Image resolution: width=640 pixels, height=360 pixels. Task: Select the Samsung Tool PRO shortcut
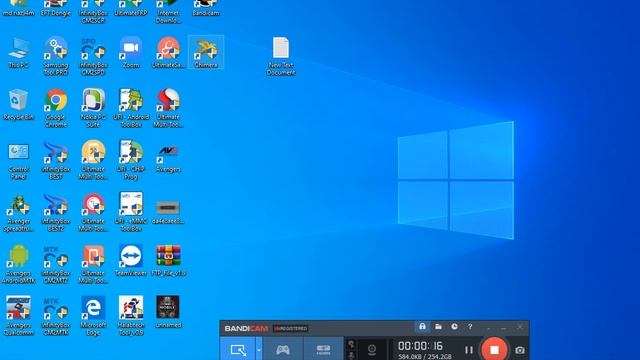click(x=56, y=56)
